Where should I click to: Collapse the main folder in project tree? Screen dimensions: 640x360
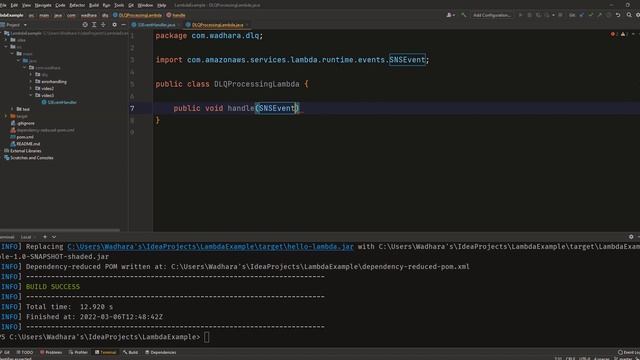(x=12, y=54)
